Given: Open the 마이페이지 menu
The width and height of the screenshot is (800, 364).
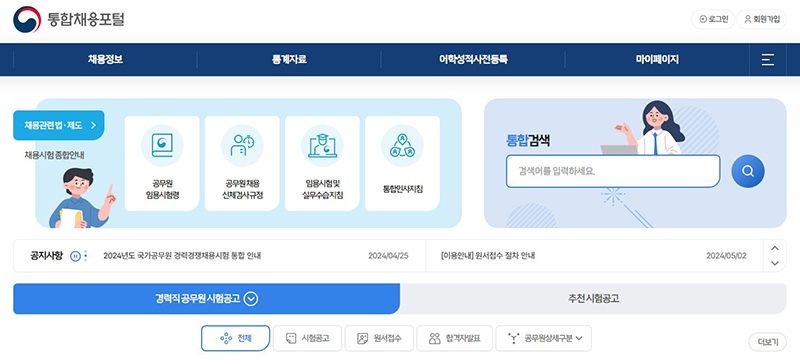Looking at the screenshot, I should 657,60.
